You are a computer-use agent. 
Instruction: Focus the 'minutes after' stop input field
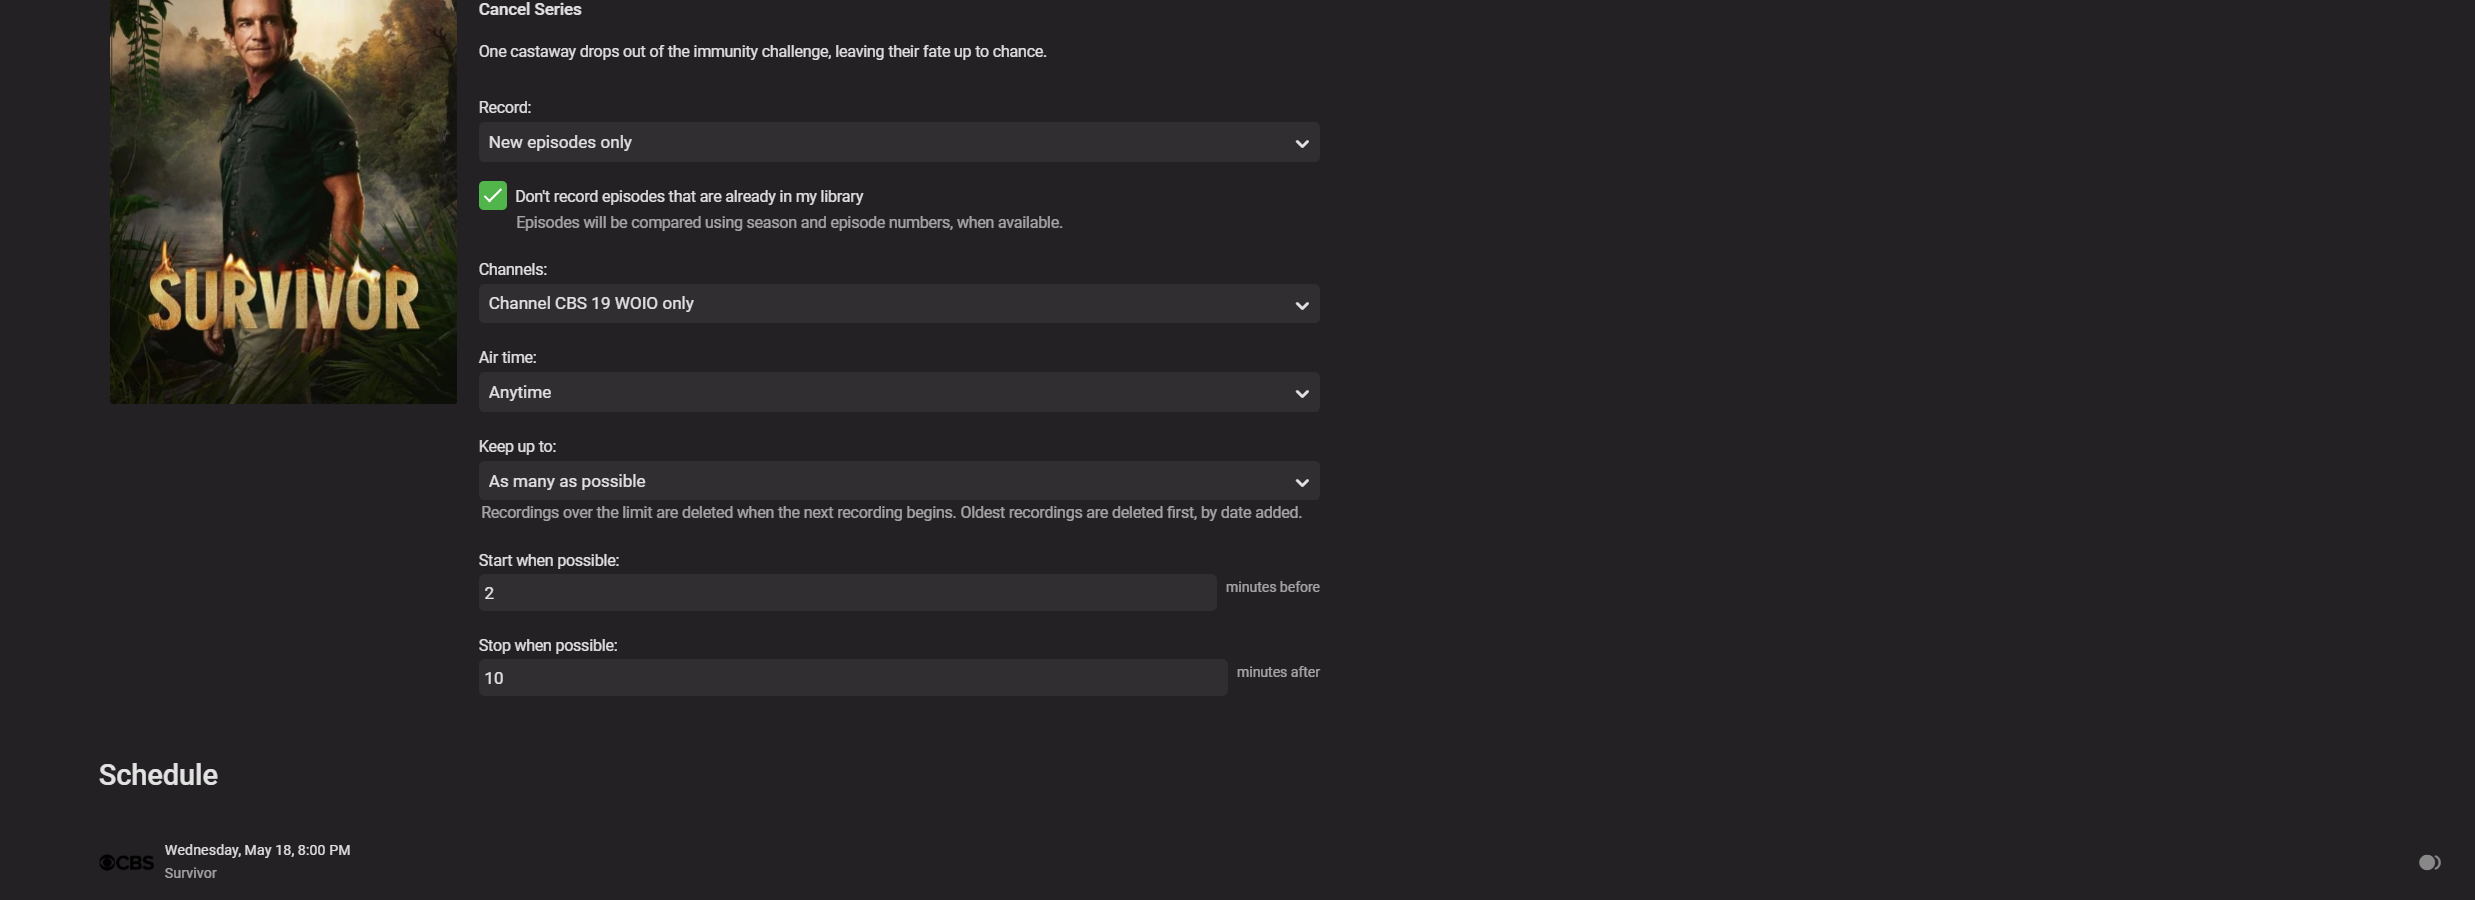(x=852, y=678)
